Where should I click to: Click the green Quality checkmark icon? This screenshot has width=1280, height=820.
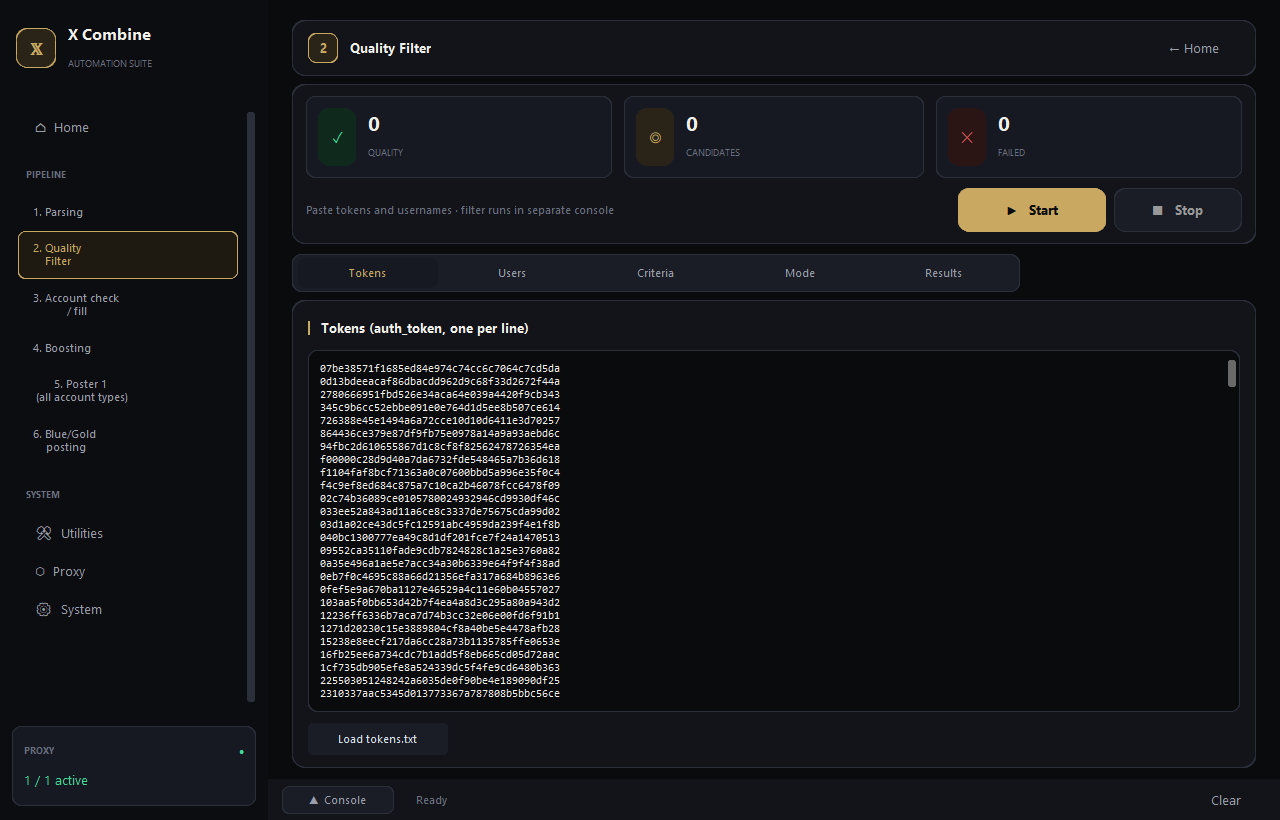[337, 137]
